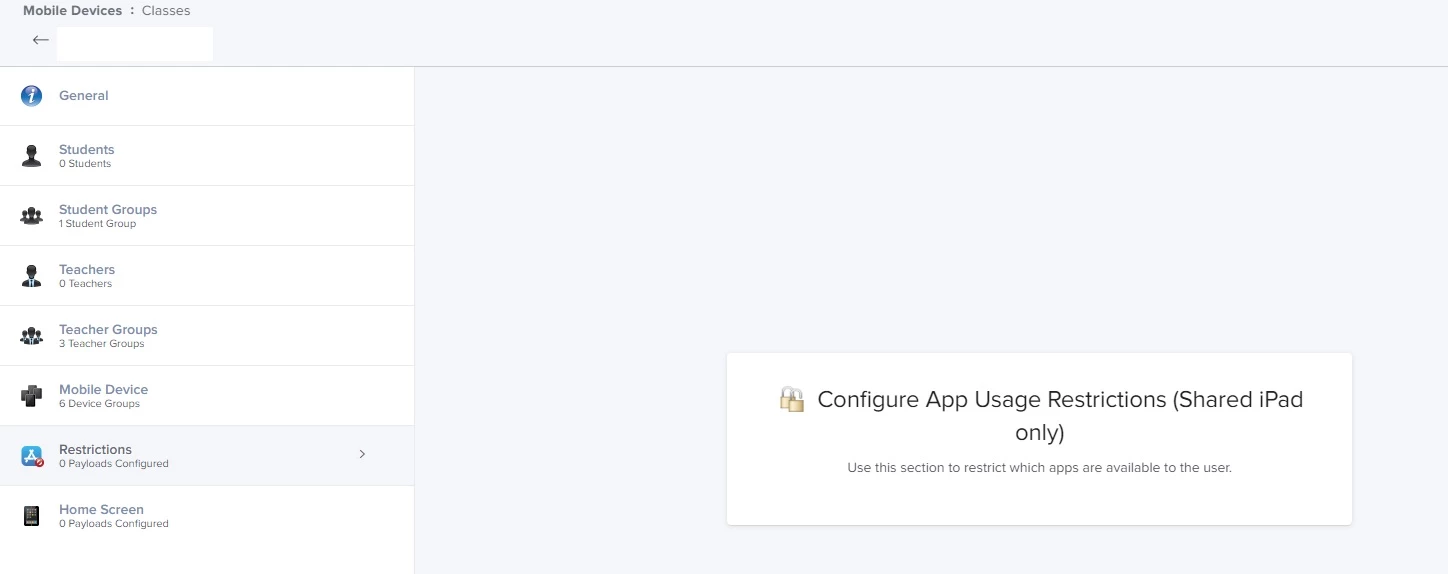
Task: View the Mobile Device section
Action: coord(207,396)
